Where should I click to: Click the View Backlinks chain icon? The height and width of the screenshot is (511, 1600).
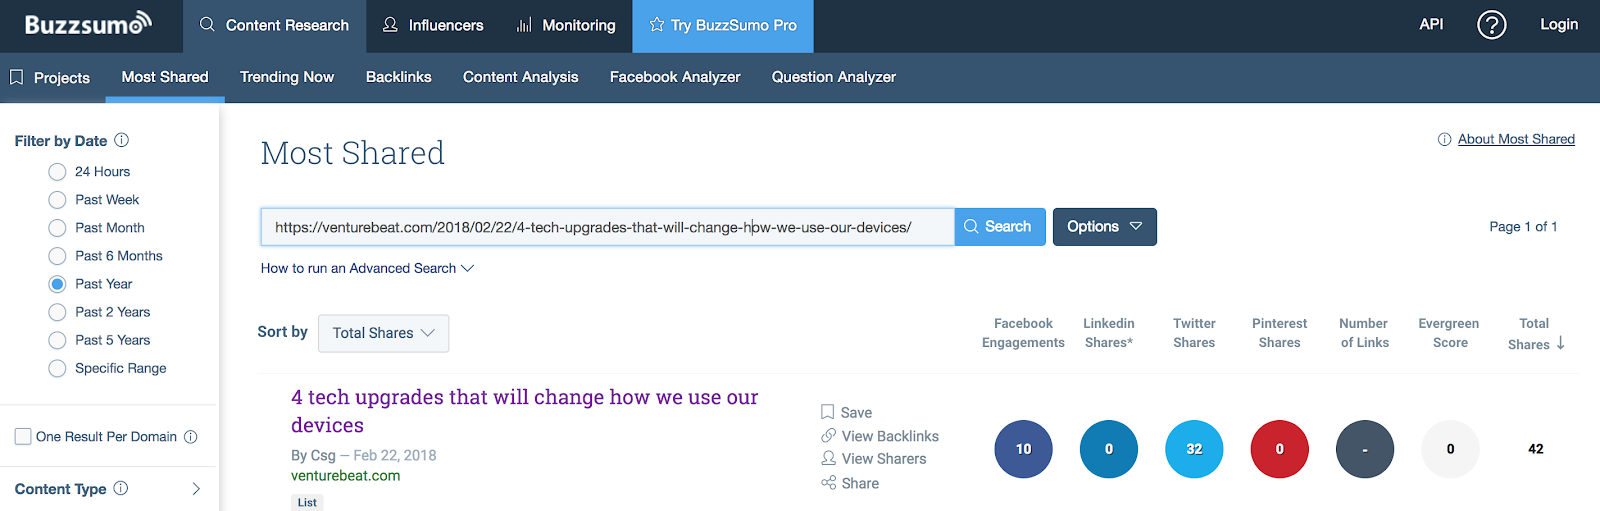(x=828, y=436)
